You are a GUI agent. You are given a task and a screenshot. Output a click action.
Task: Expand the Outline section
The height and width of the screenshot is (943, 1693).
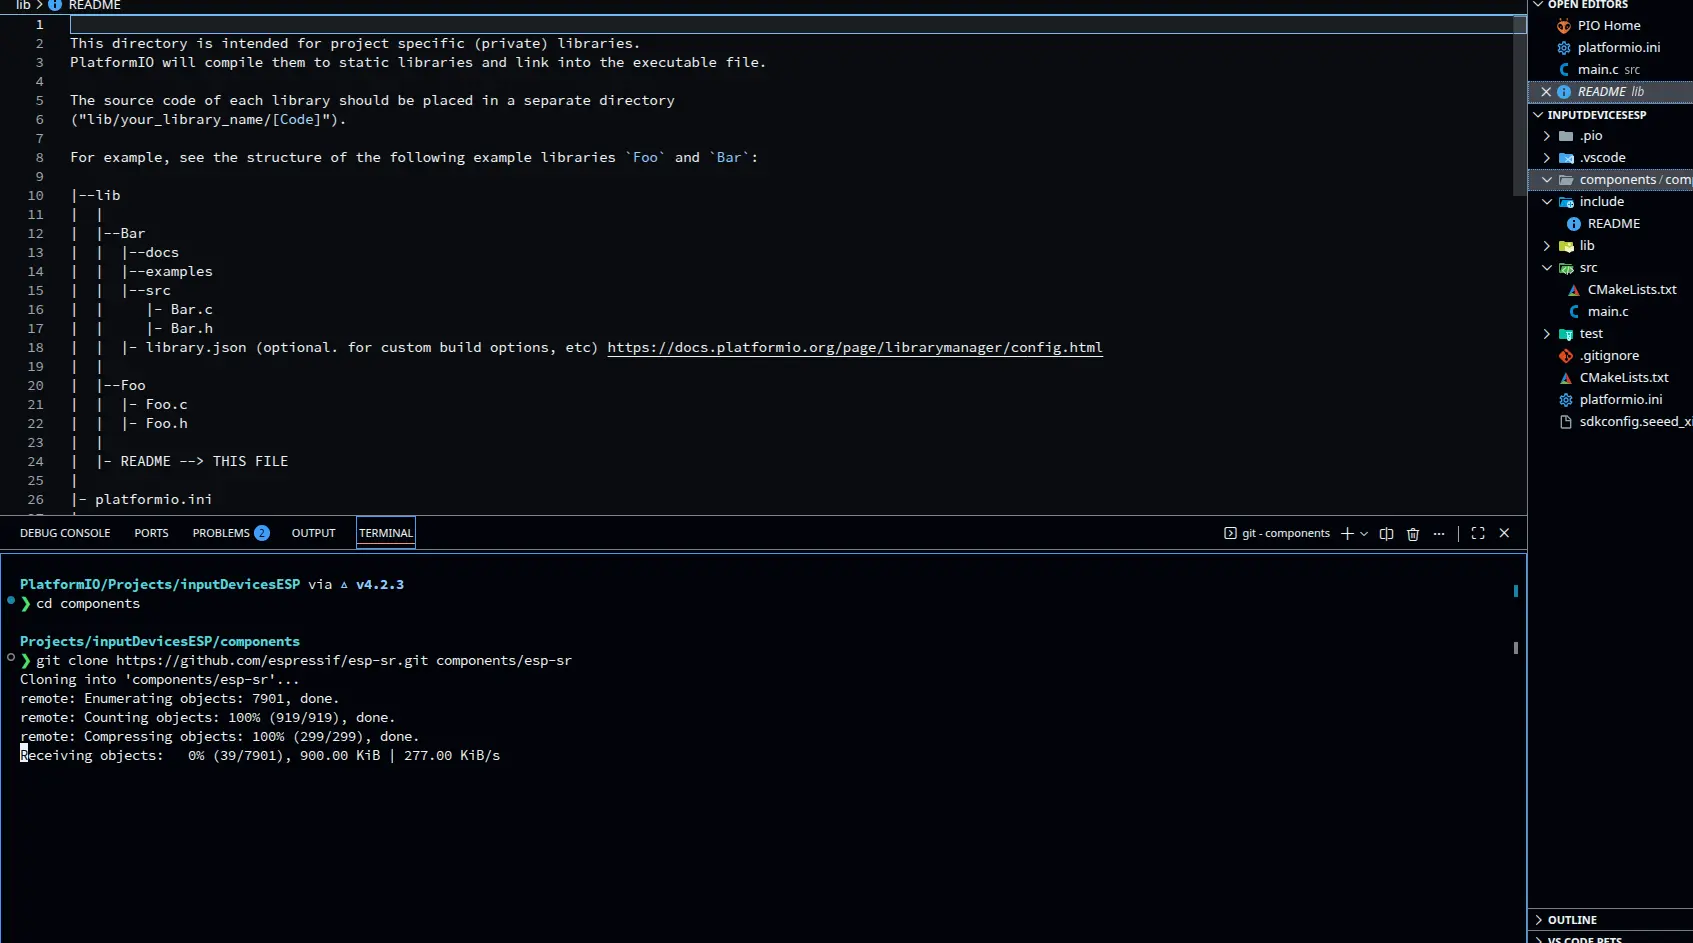(1538, 920)
